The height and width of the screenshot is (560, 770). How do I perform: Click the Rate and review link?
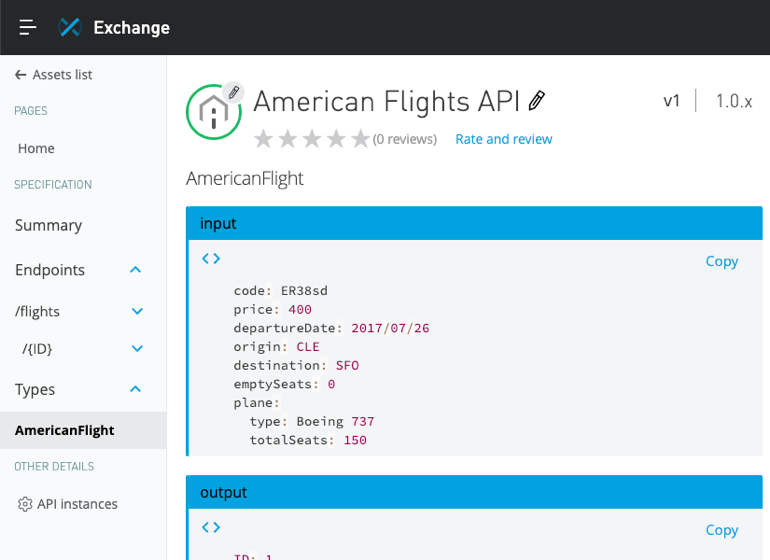coord(504,139)
